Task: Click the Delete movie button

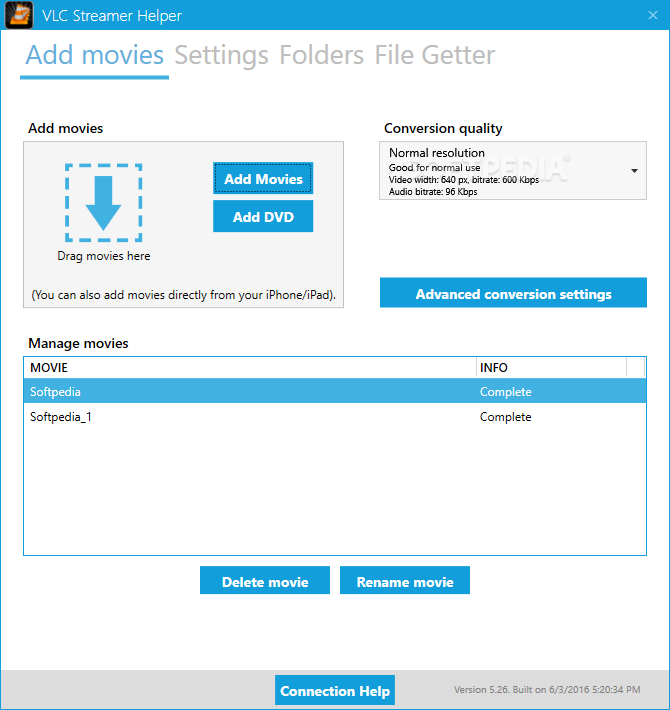Action: [265, 580]
